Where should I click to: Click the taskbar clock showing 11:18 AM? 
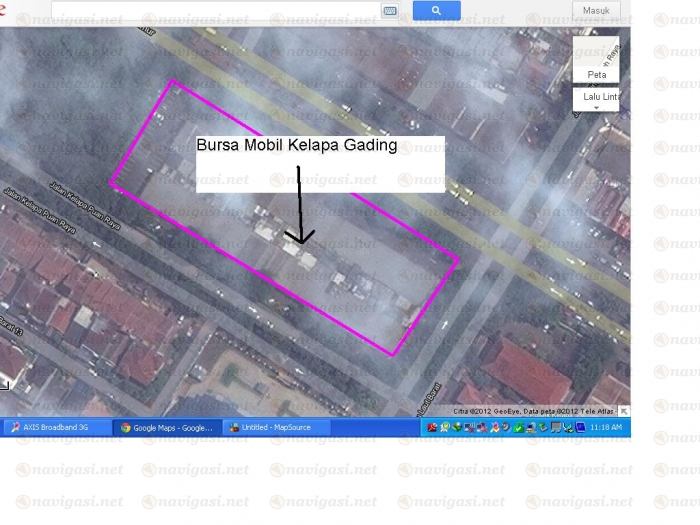[x=606, y=427]
